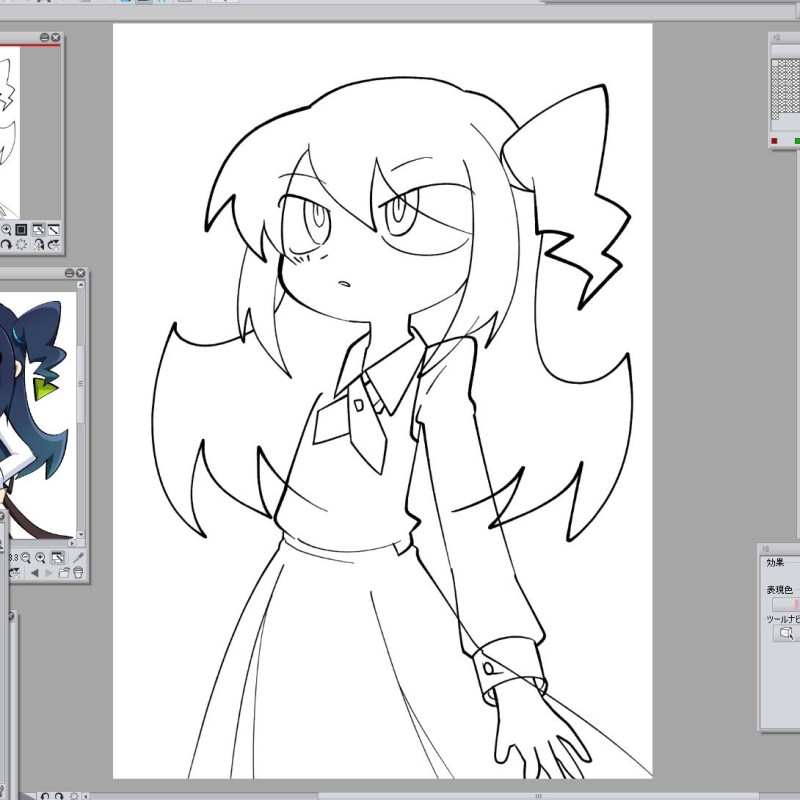Reset canvas rotation in Navigator

pos(21,244)
